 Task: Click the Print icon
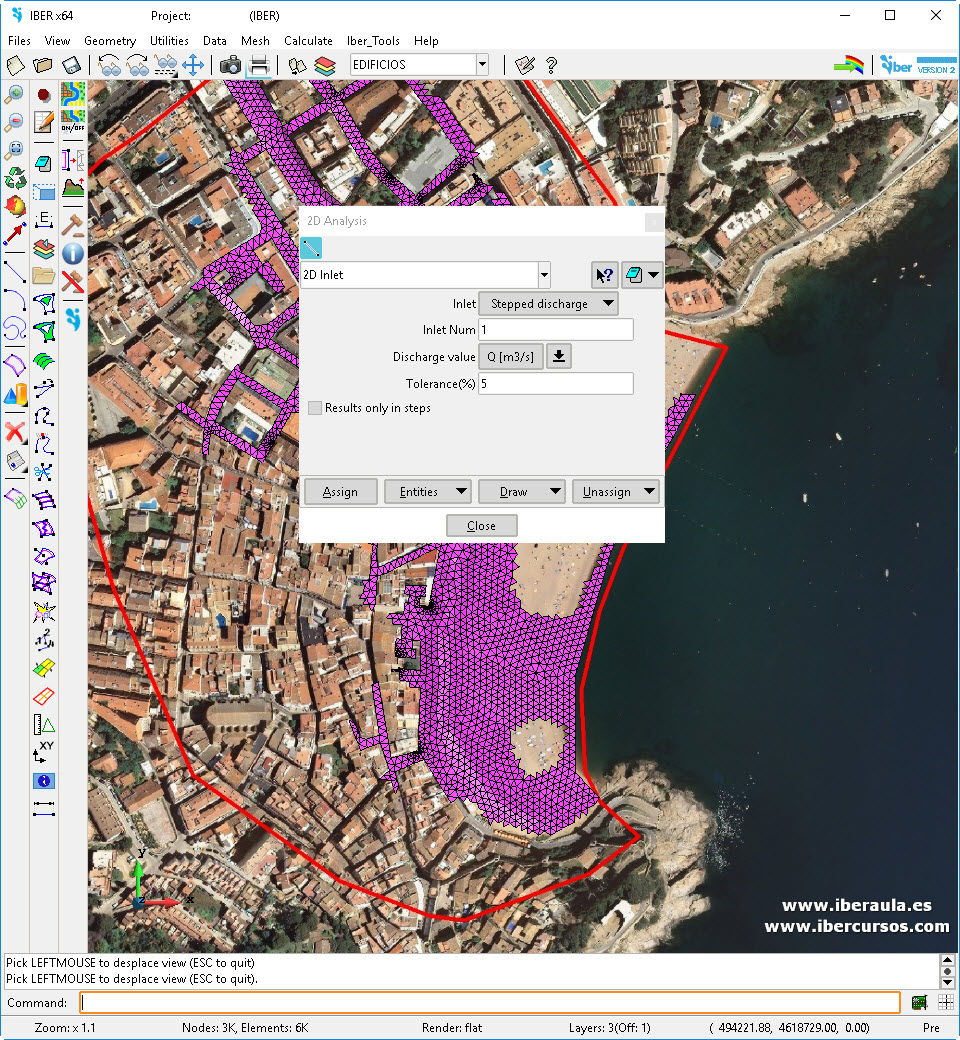tap(259, 65)
